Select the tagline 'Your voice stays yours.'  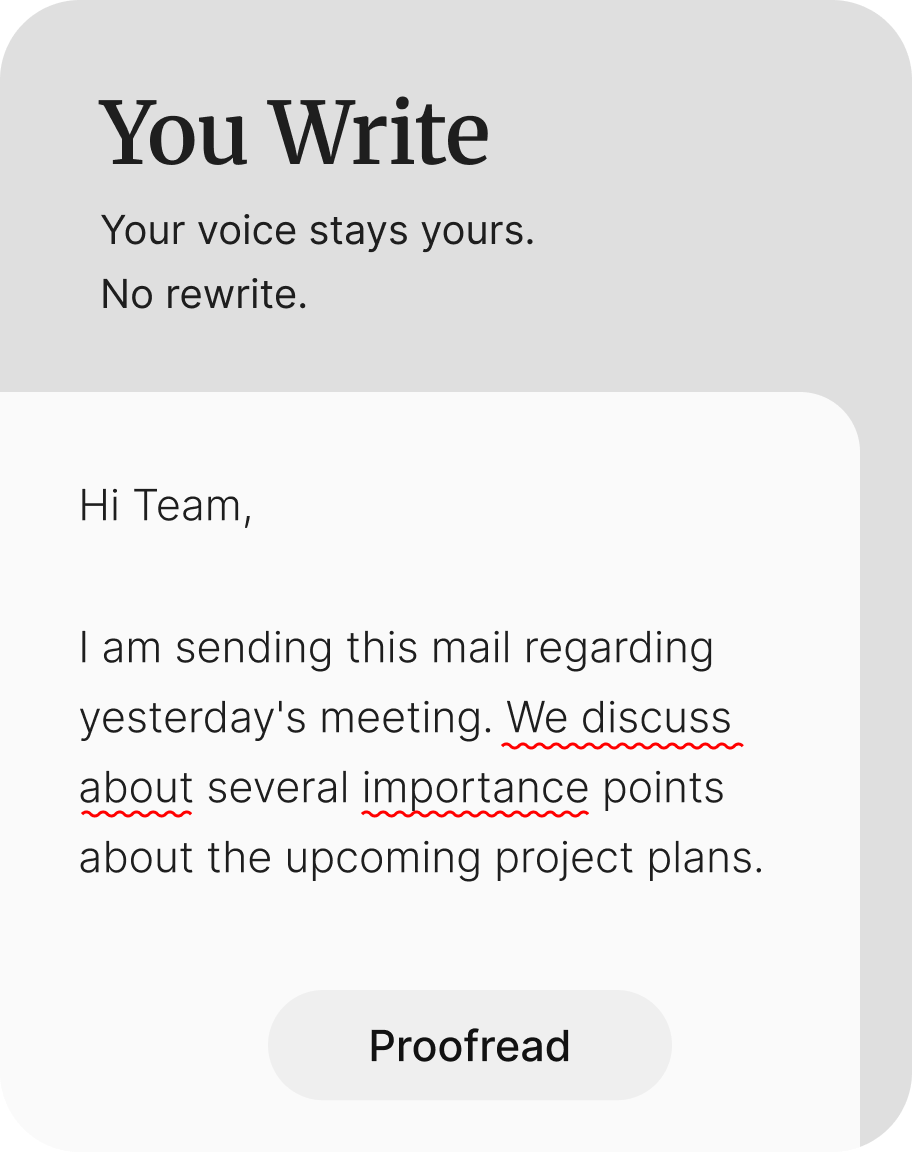(320, 229)
